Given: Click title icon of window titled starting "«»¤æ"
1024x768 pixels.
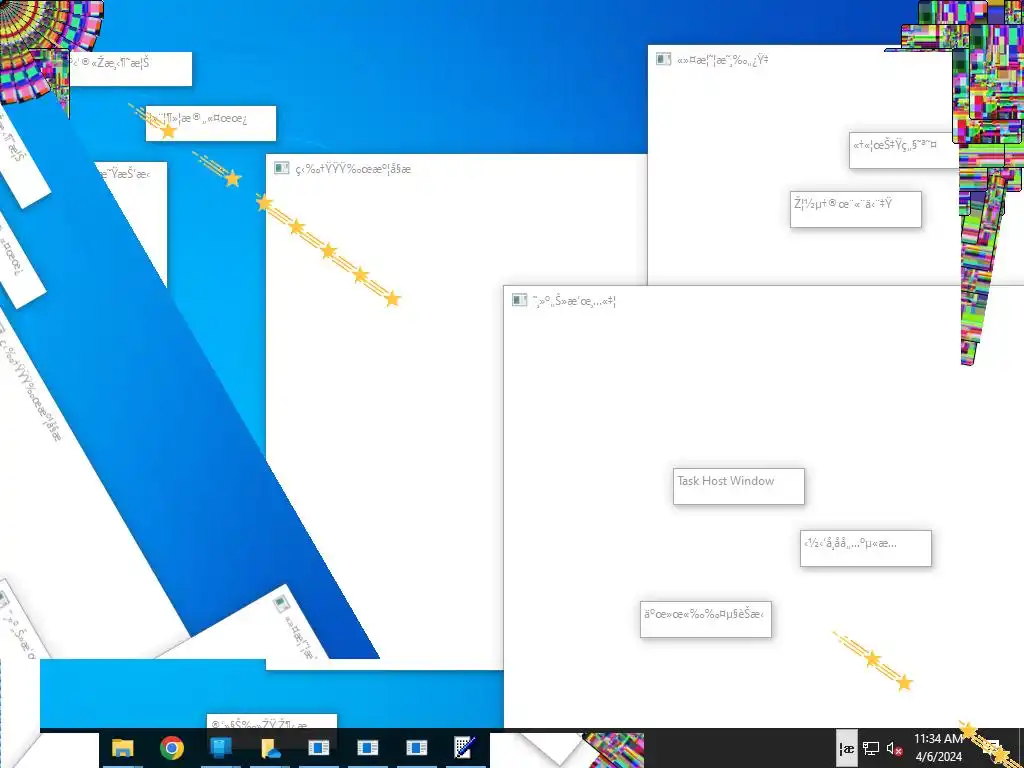Looking at the screenshot, I should coord(664,59).
